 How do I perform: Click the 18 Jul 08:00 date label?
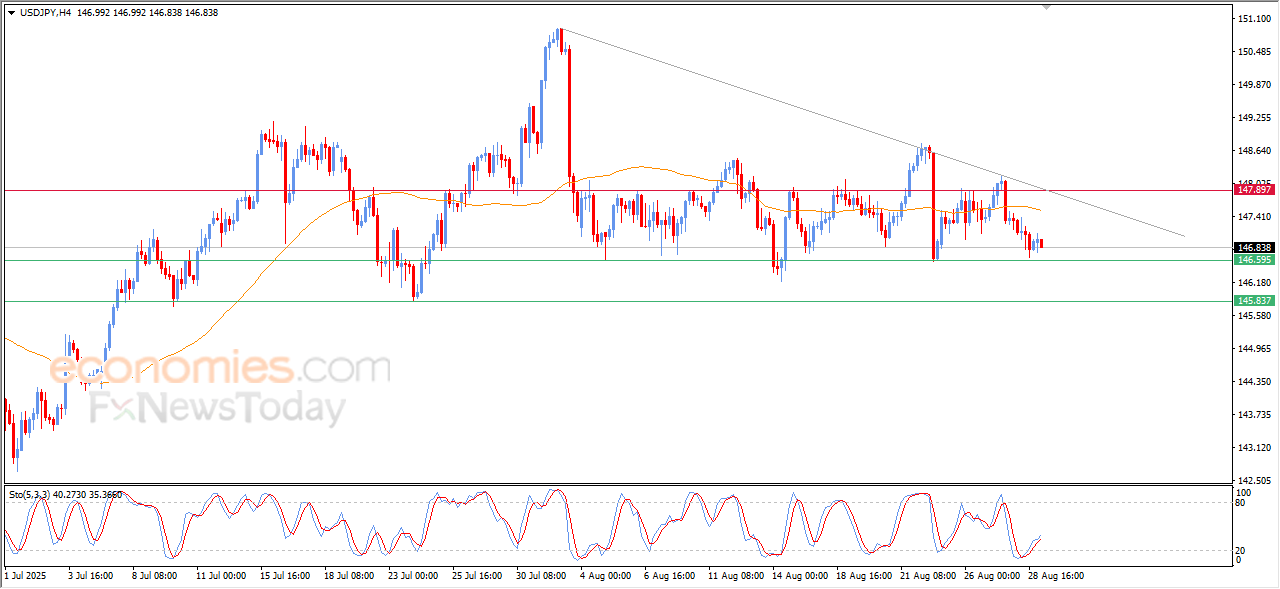[349, 576]
